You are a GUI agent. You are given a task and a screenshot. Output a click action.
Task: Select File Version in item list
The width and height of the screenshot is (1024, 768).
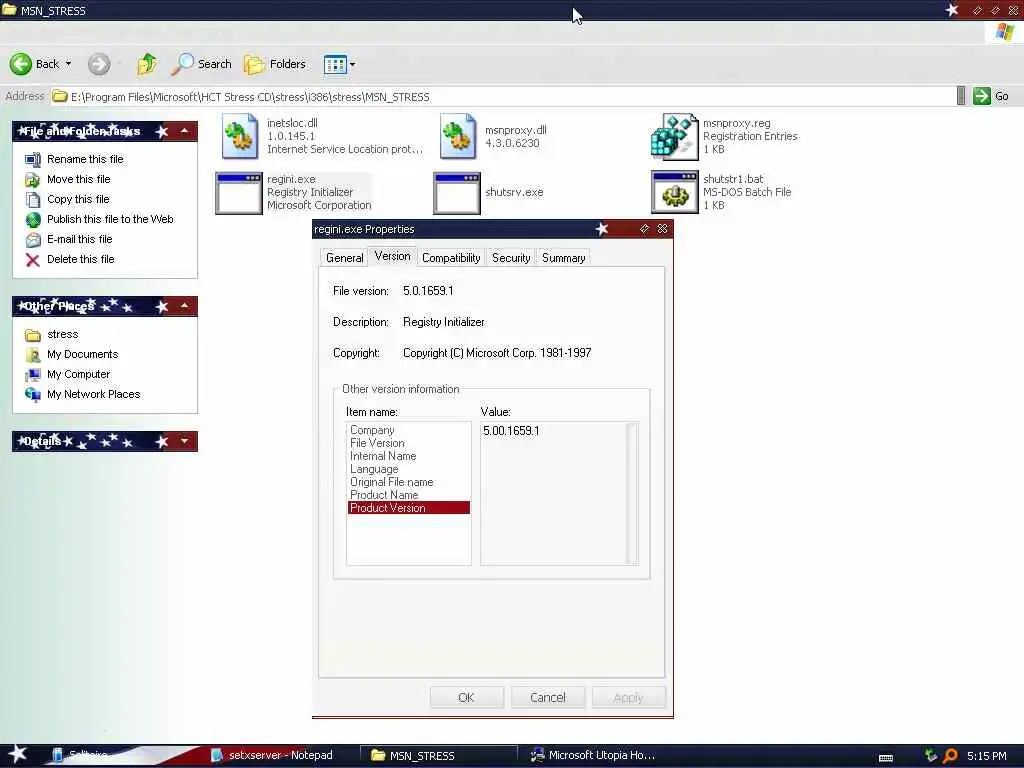click(377, 443)
